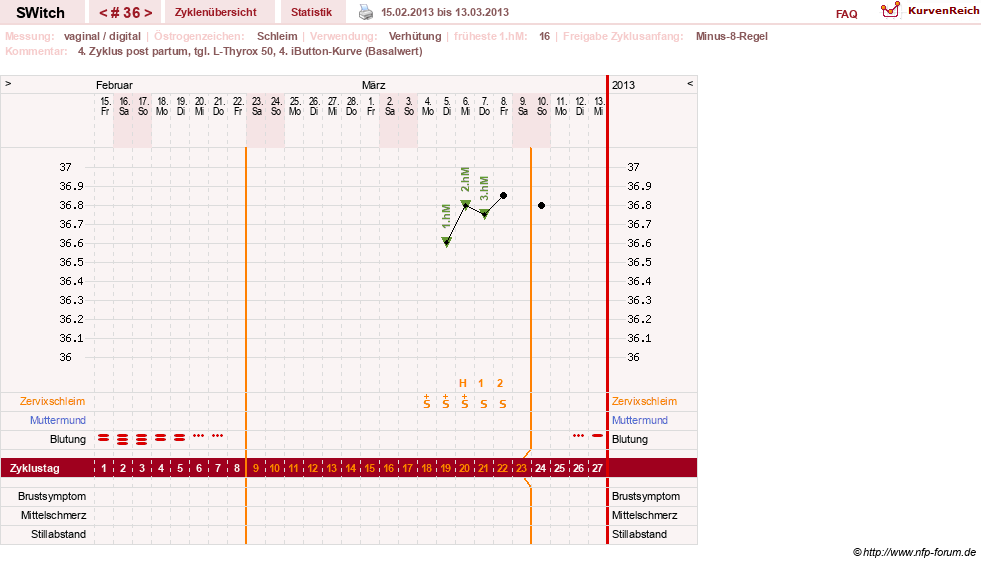Click the bleeding symbol on cycle day 4
This screenshot has width=981, height=564.
coord(161,438)
